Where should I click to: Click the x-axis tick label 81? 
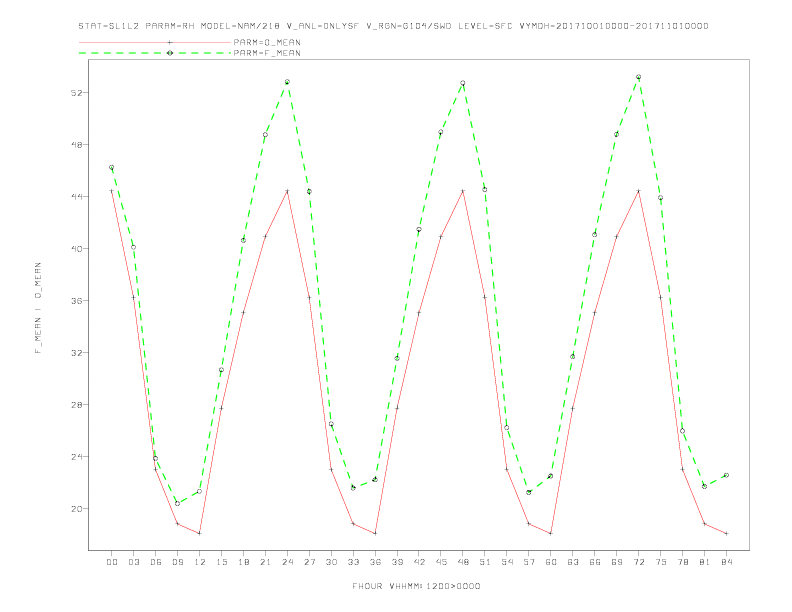coord(705,562)
